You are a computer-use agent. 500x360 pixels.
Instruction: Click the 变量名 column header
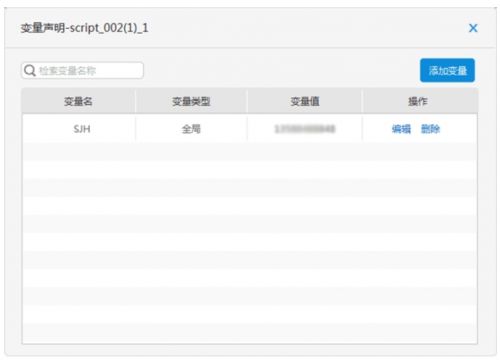(79, 101)
